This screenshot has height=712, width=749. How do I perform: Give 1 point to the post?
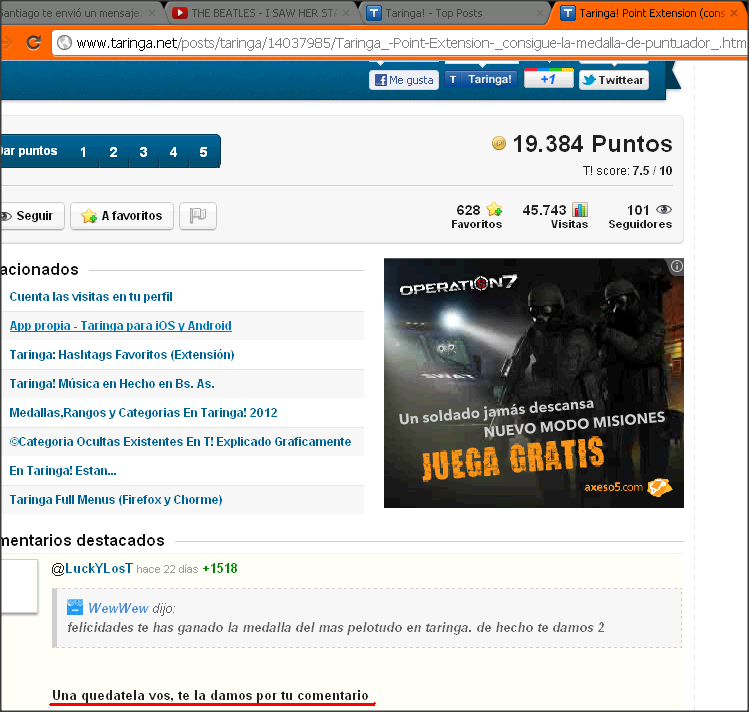point(83,152)
